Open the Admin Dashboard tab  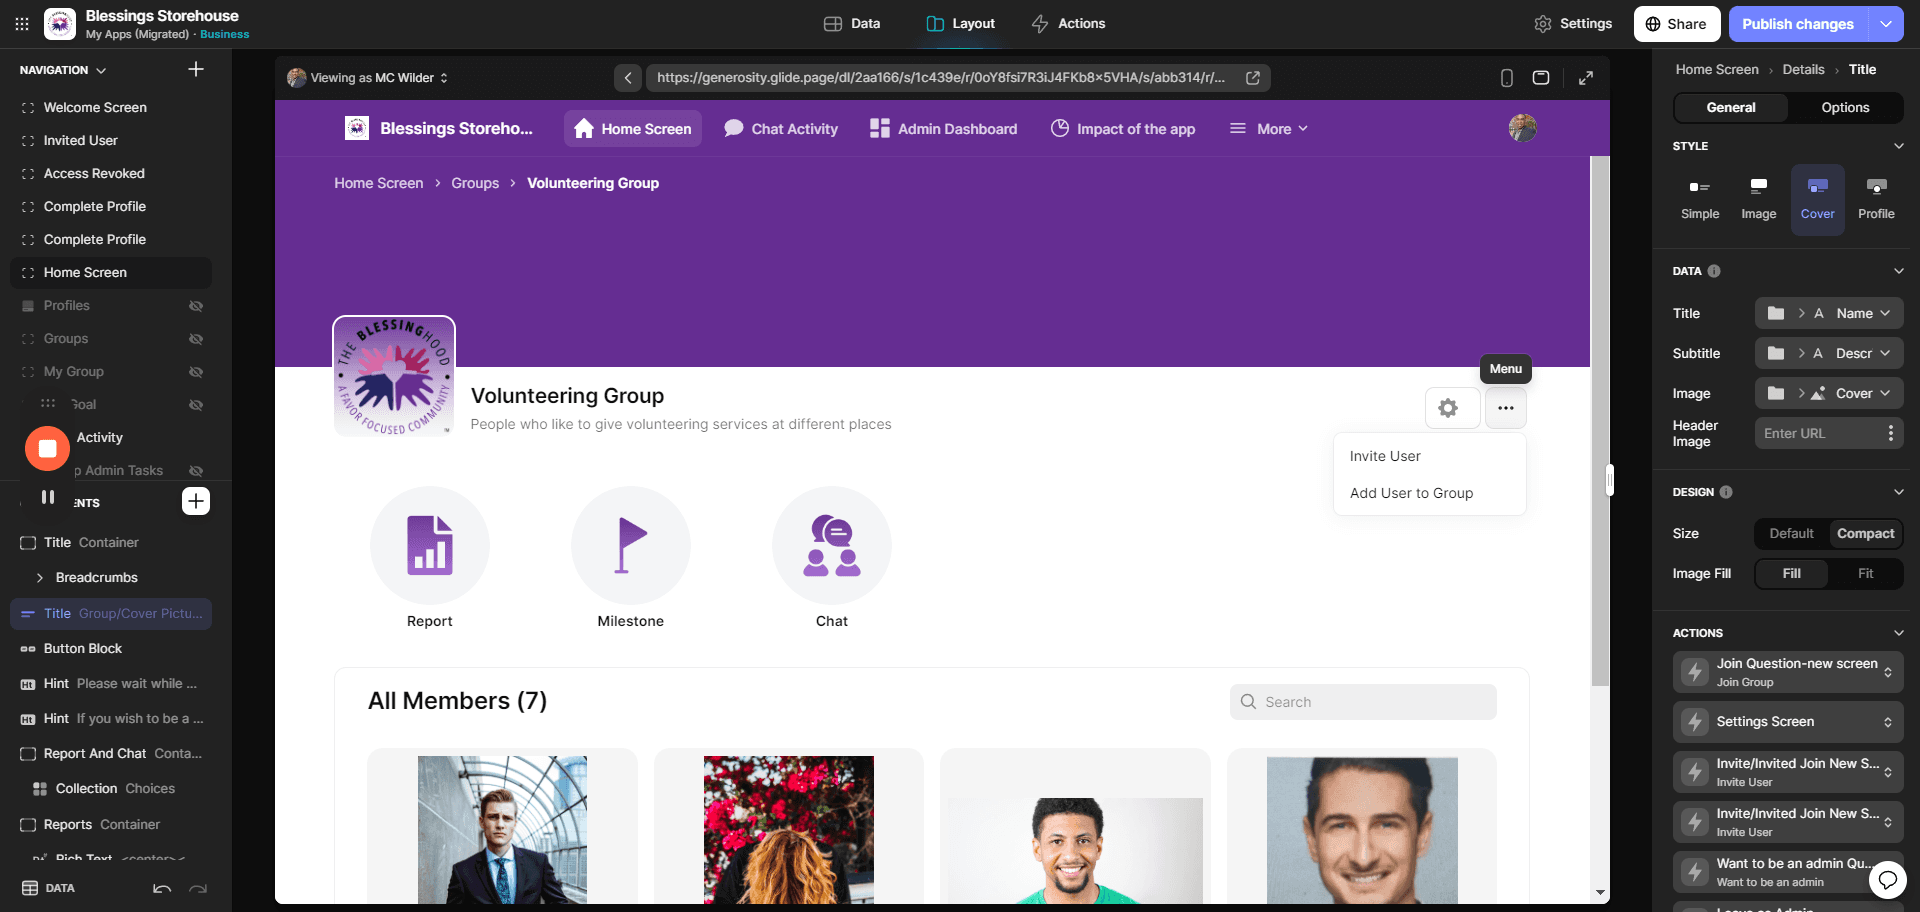[x=943, y=129]
